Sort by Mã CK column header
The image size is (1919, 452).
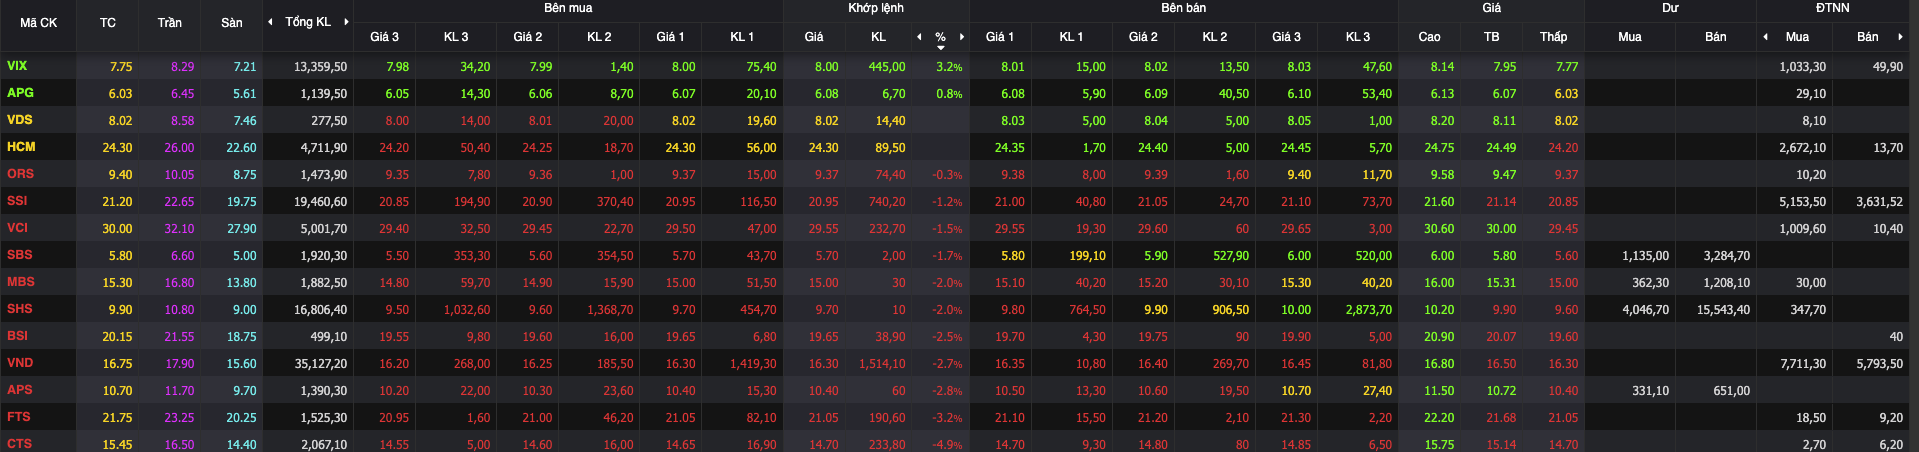[x=39, y=22]
